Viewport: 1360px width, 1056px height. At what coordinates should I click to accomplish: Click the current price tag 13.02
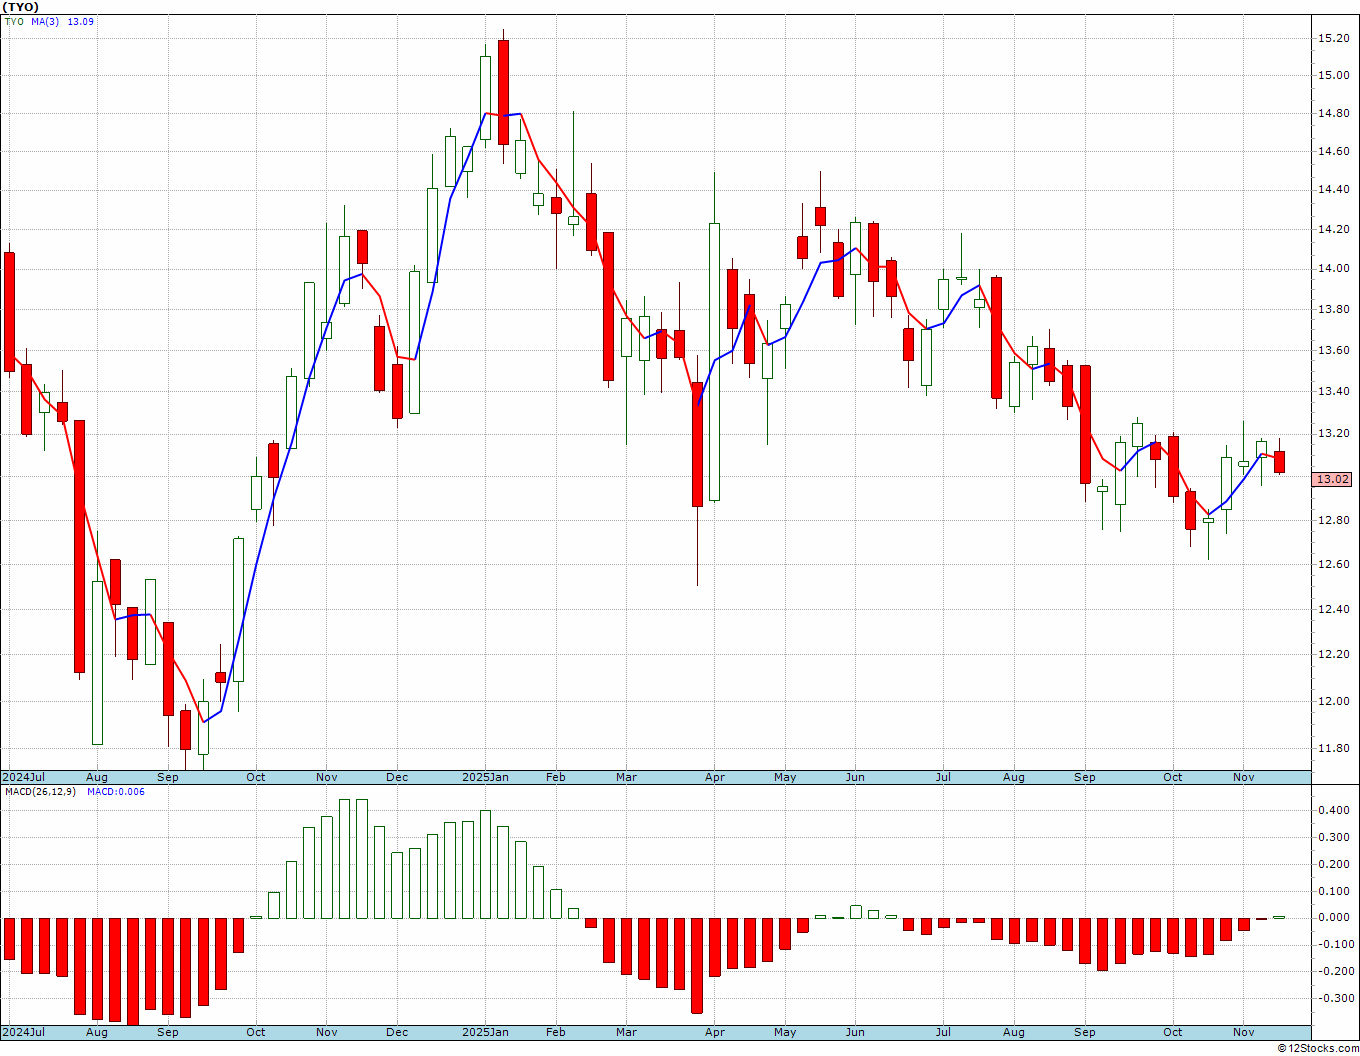coord(1332,479)
